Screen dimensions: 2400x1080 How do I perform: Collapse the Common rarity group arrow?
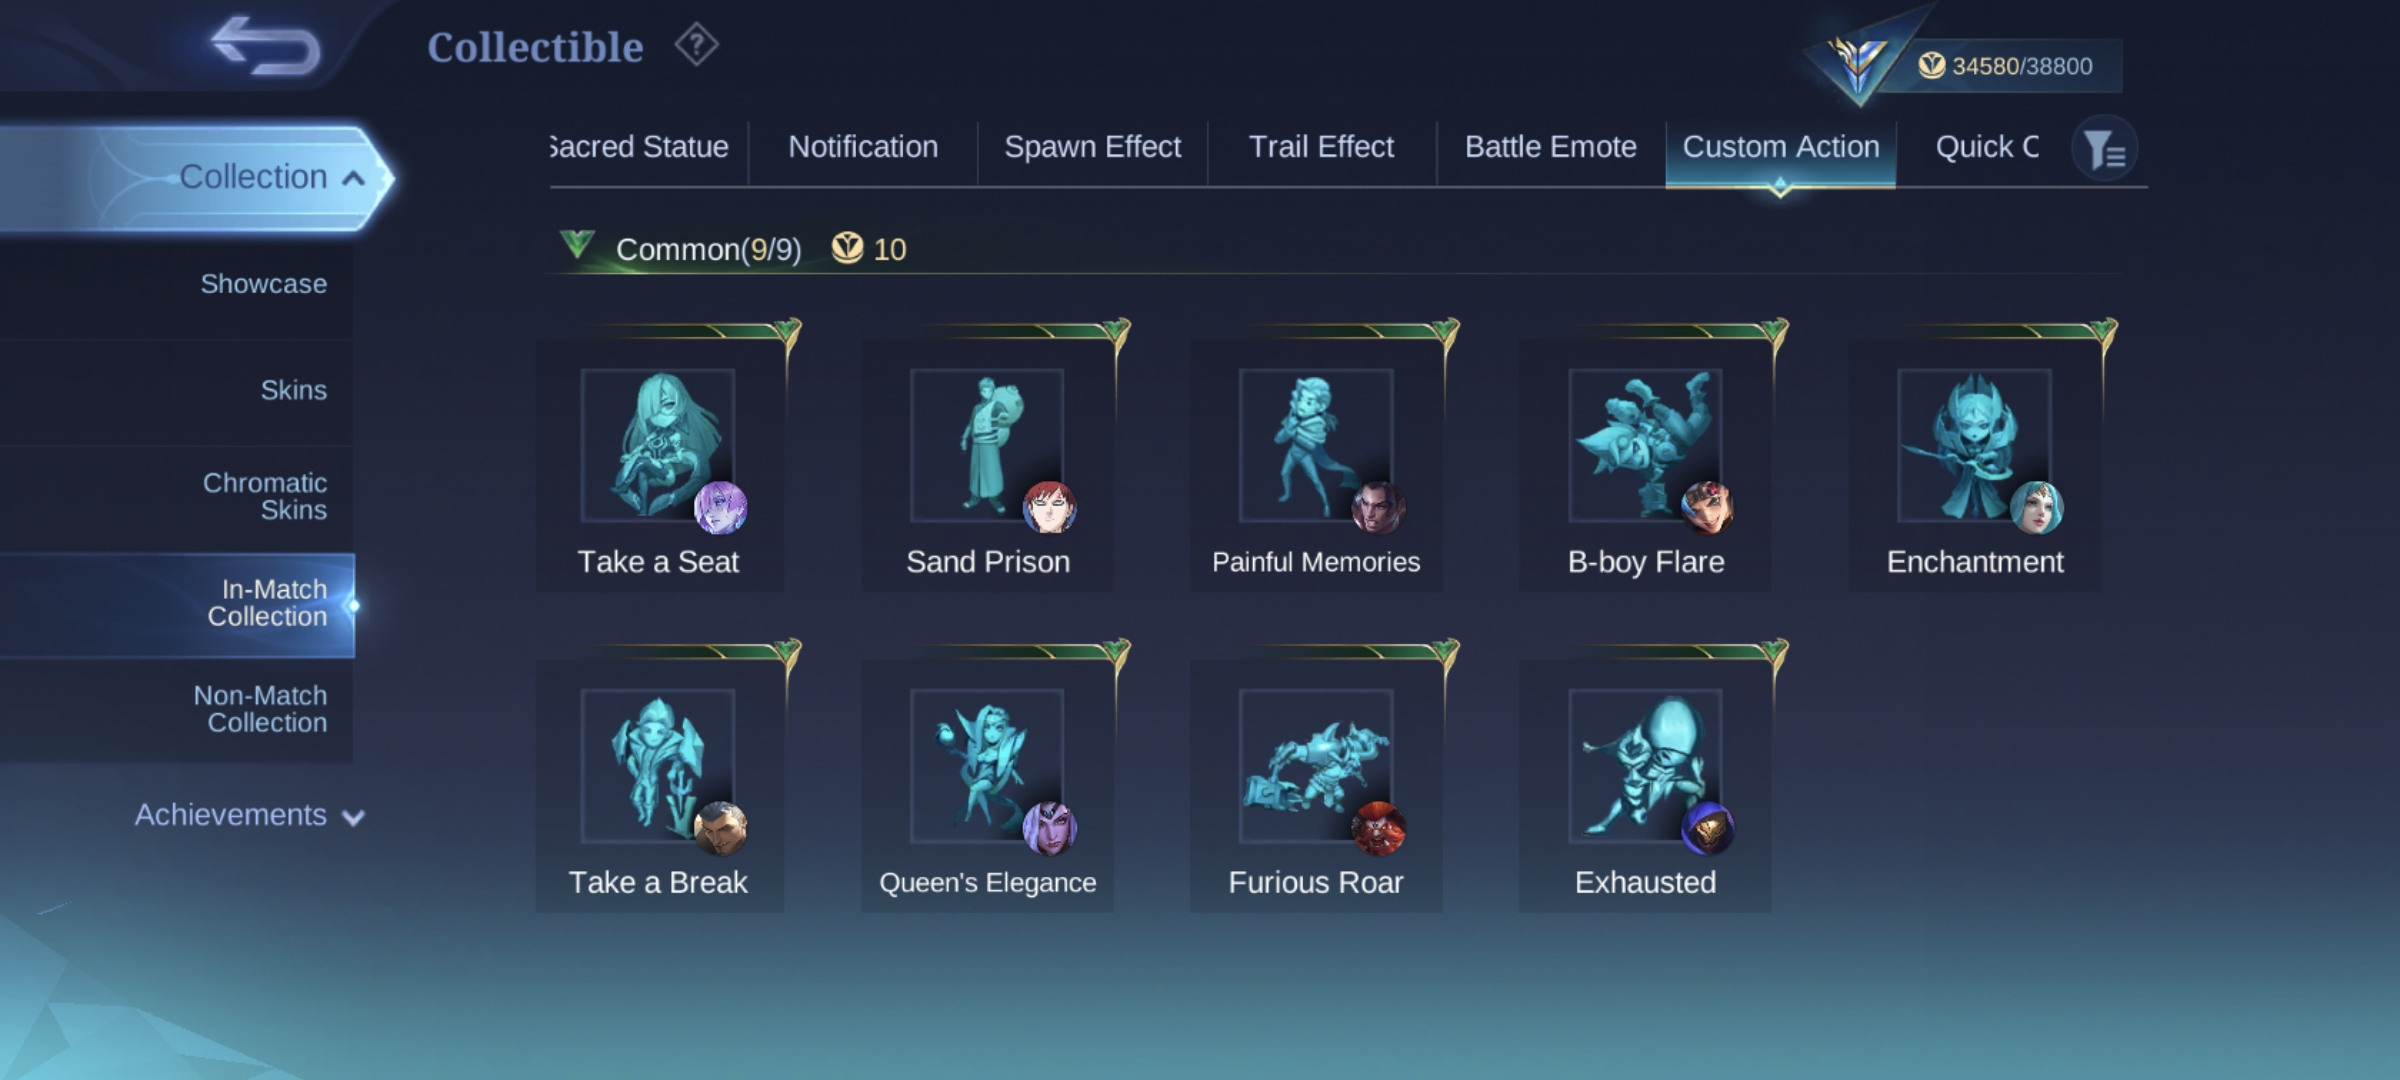pos(577,244)
